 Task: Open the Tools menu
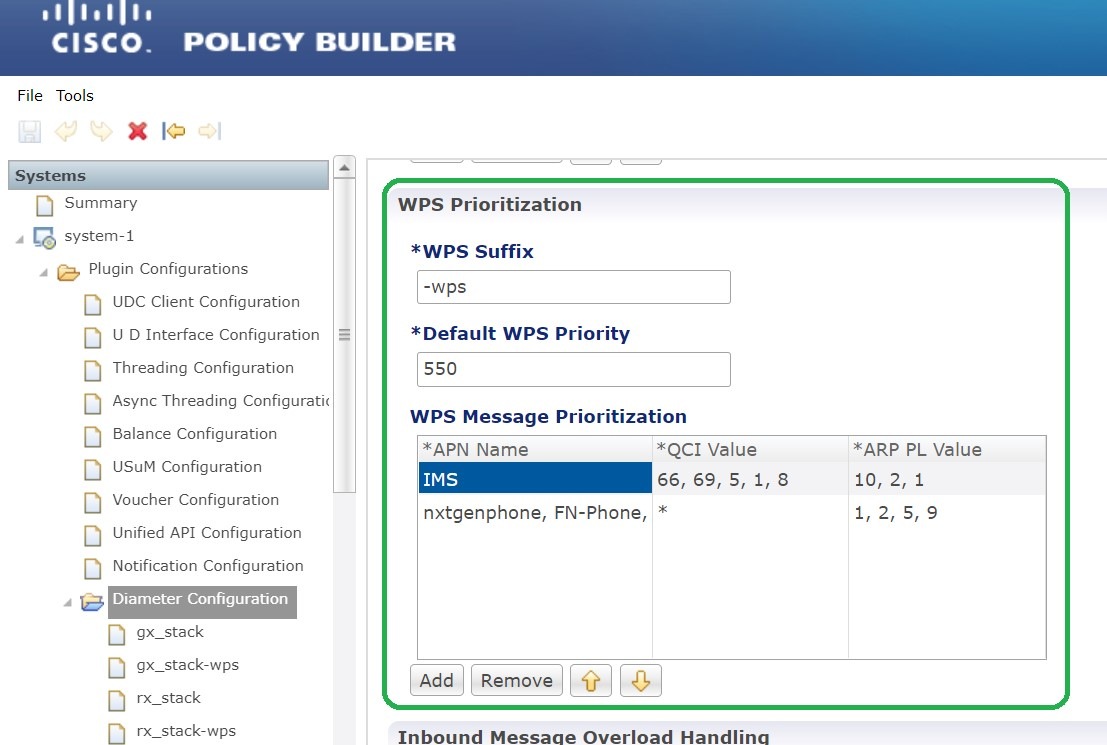pyautogui.click(x=75, y=95)
